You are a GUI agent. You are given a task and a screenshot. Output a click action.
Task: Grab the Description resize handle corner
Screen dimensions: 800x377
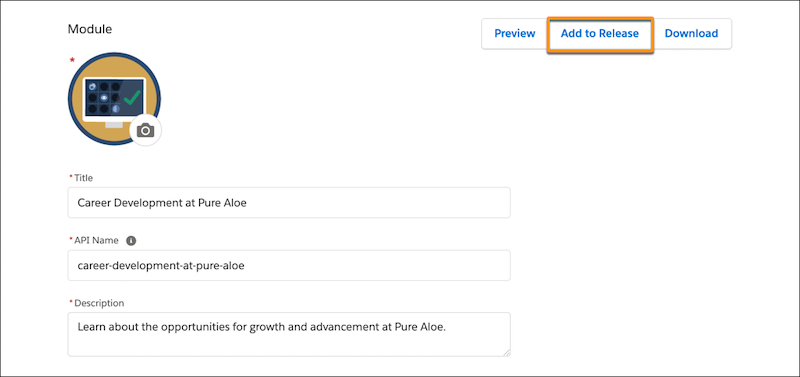pyautogui.click(x=507, y=353)
